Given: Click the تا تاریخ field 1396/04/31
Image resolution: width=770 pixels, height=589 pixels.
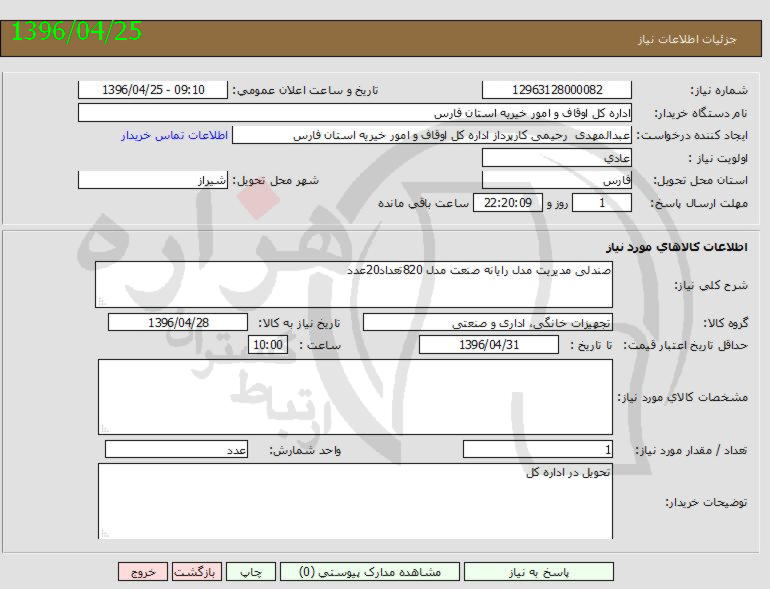Looking at the screenshot, I should [489, 345].
